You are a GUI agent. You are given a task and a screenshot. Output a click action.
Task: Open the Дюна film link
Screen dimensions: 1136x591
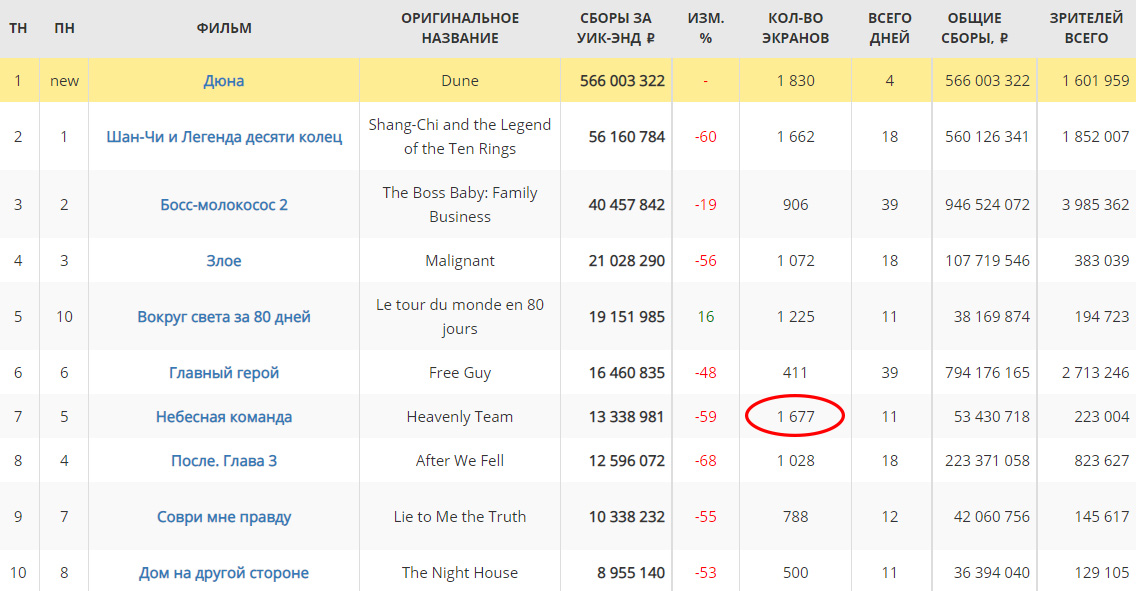223,80
